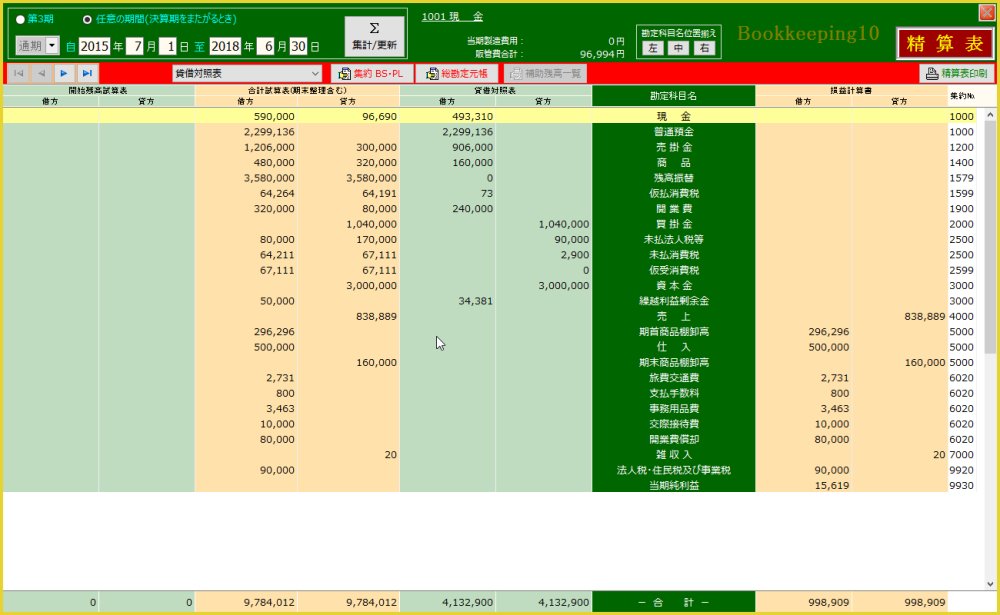The image size is (1000, 615).
Task: Jump to last record arrow
Action: tap(87, 73)
